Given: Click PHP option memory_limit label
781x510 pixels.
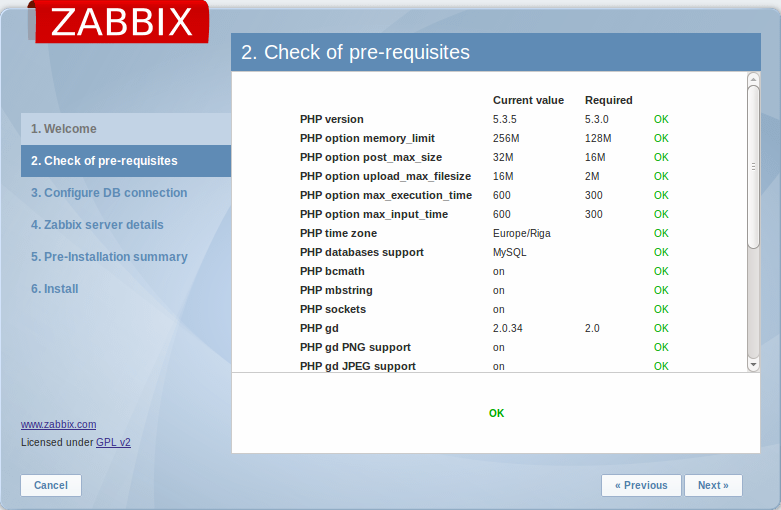Looking at the screenshot, I should click(367, 138).
